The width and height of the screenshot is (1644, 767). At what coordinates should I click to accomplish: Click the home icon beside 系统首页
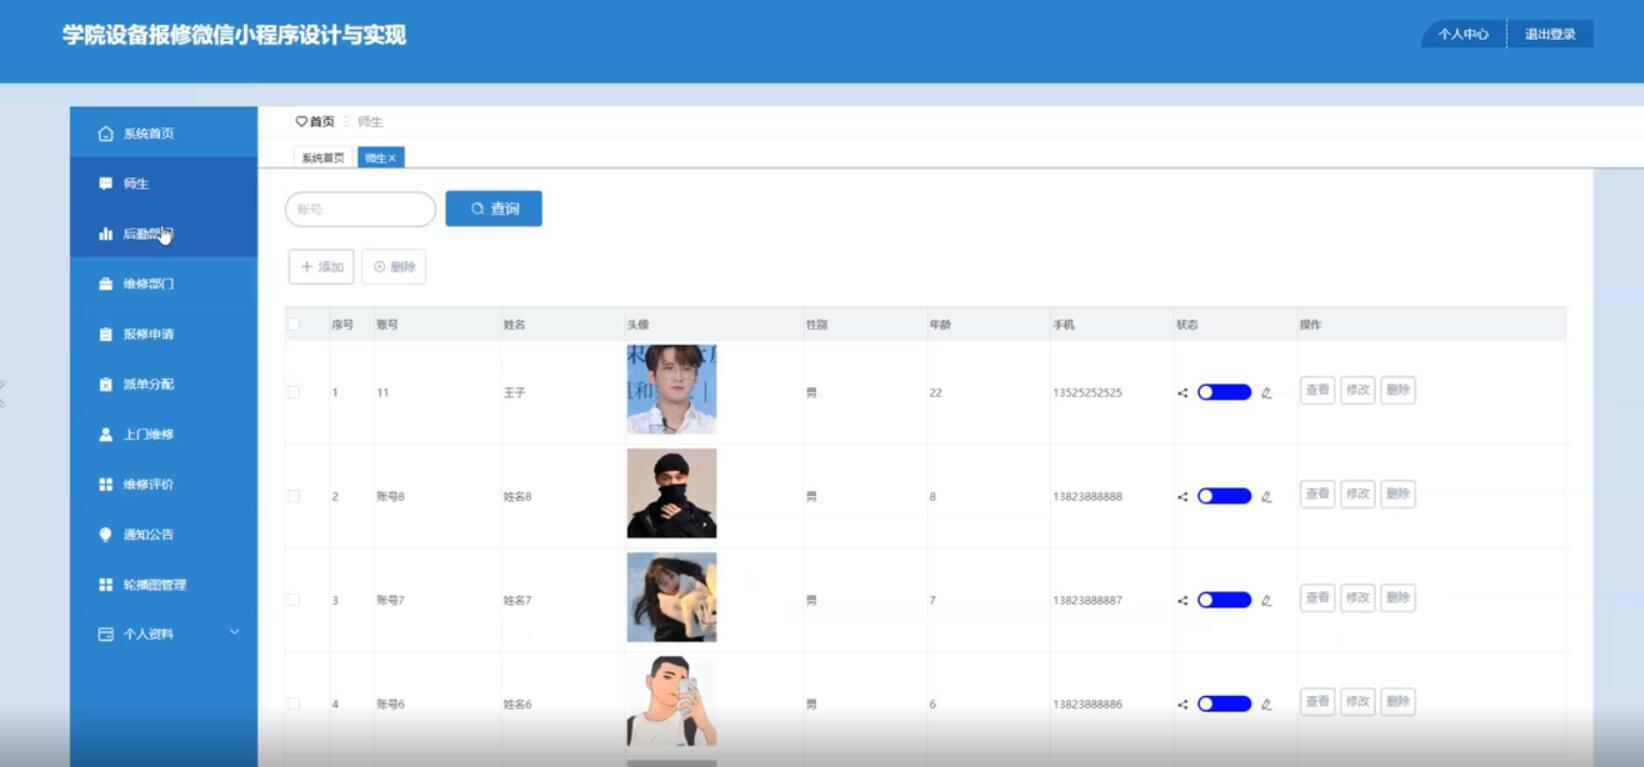tap(105, 134)
